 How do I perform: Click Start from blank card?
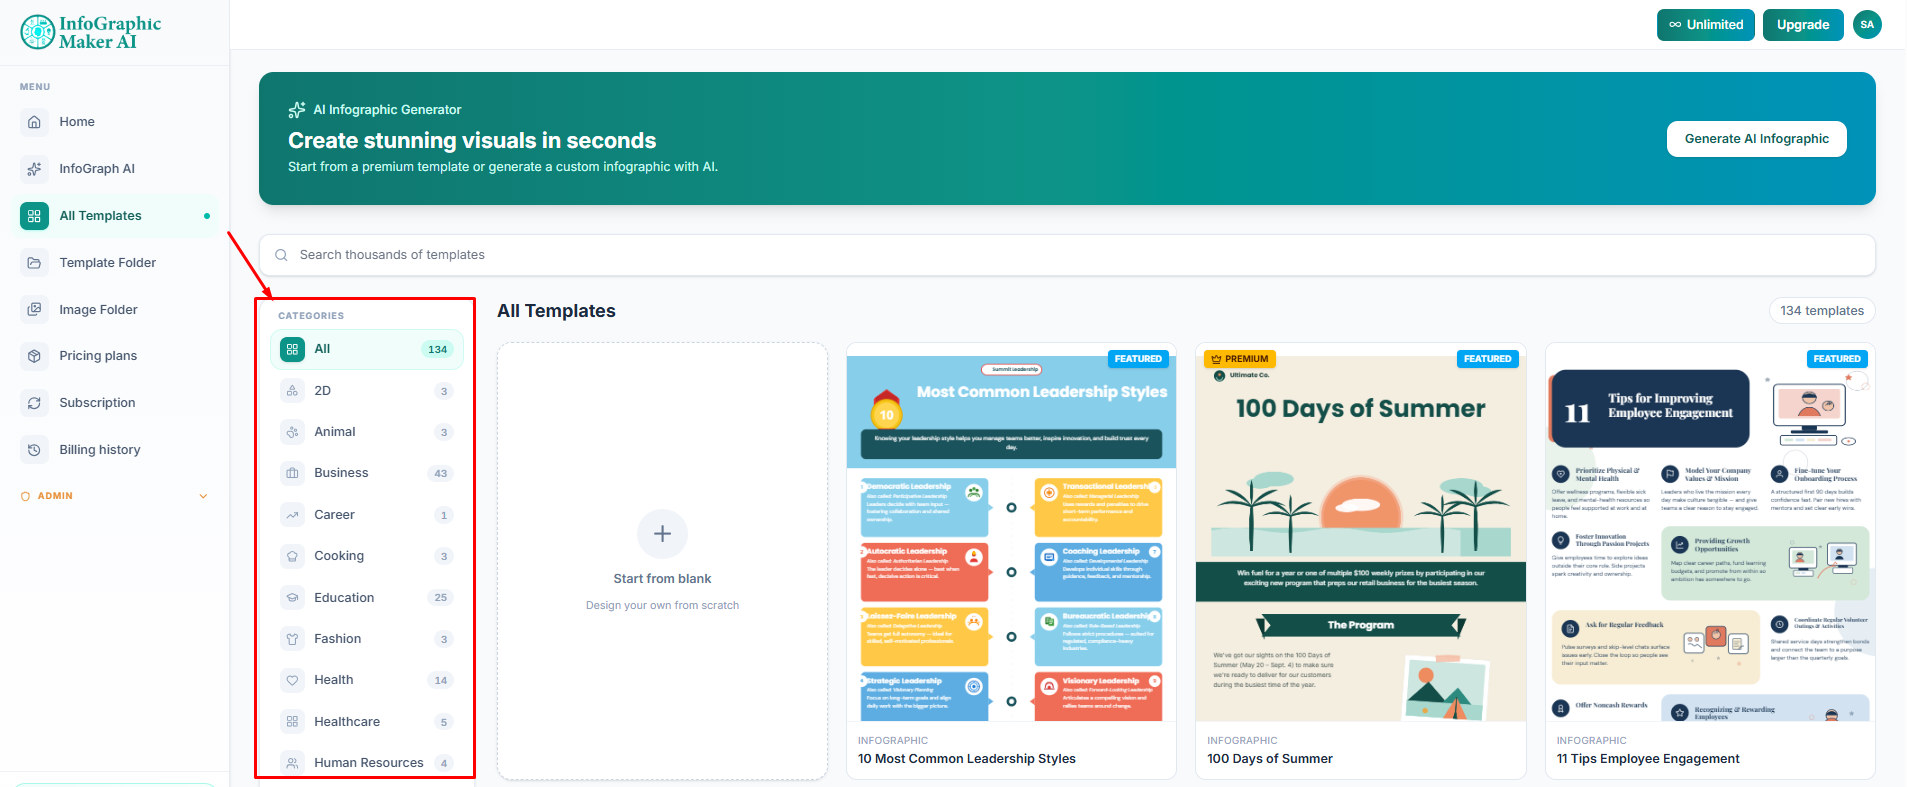coord(662,561)
